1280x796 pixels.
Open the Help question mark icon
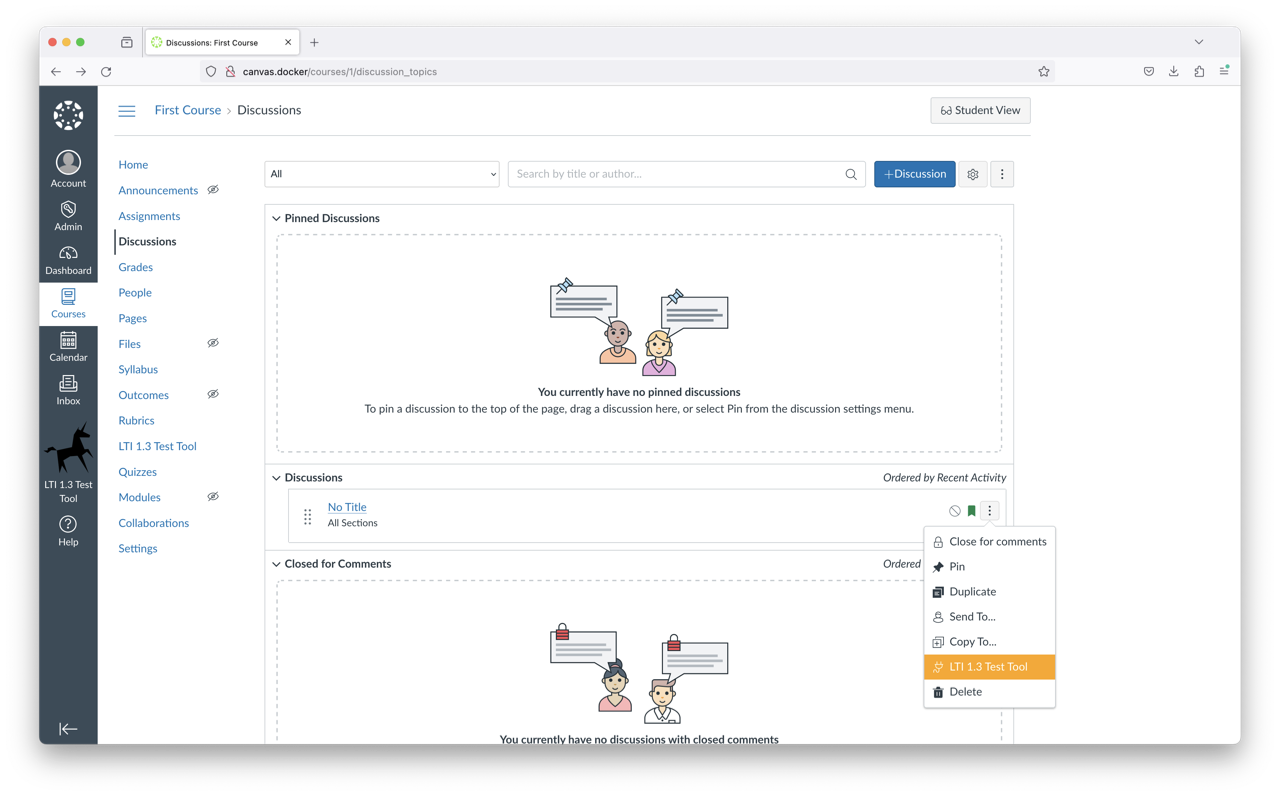68,531
